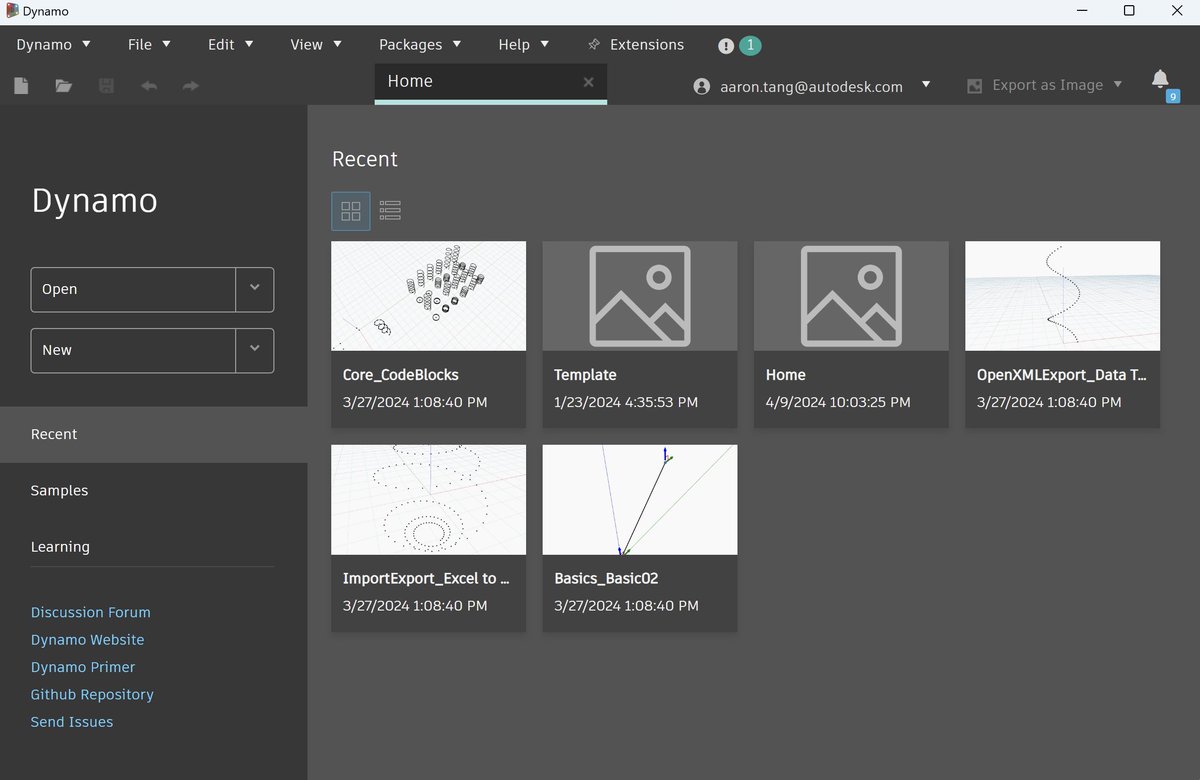
Task: Click the Template date 1/23/2024 4:35:53 PM
Action: click(626, 402)
